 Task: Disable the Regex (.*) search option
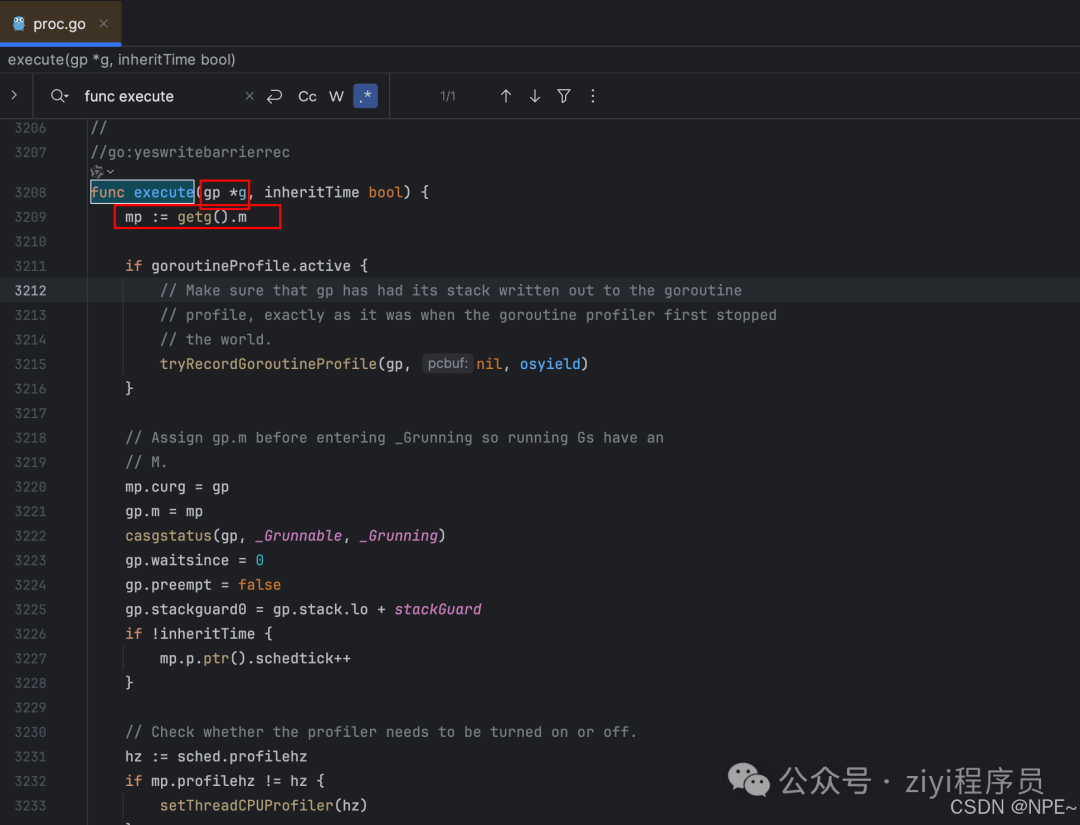point(365,96)
